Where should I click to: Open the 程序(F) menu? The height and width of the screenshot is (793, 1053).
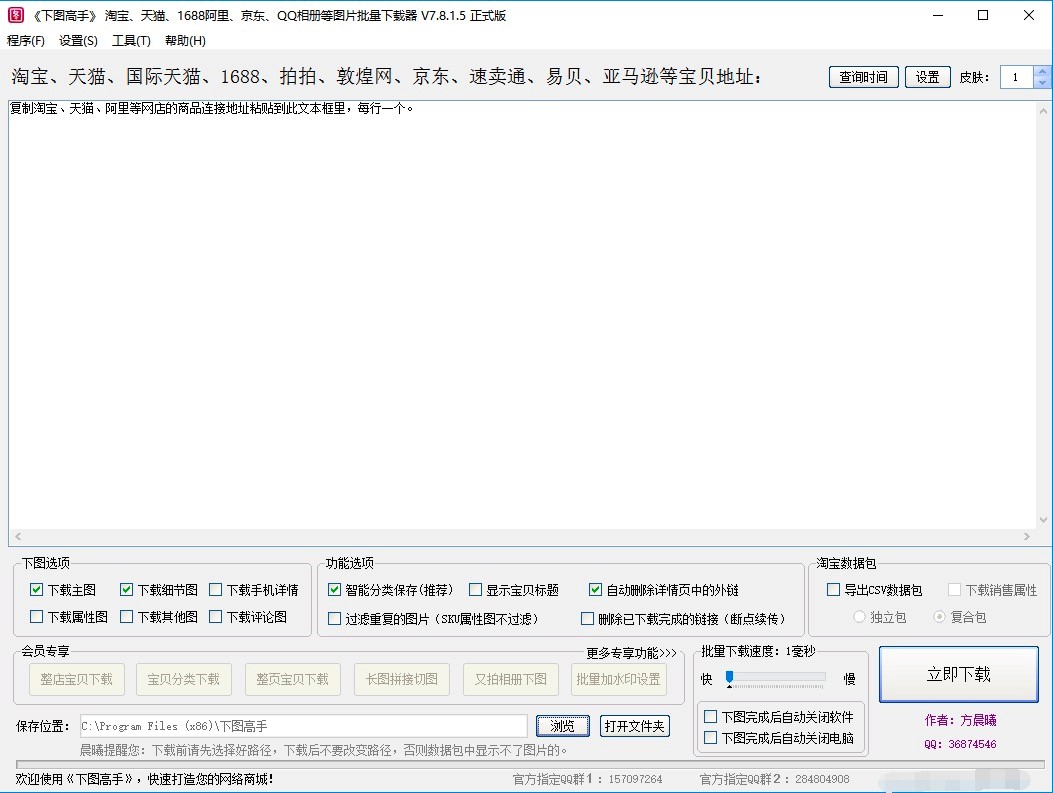tap(26, 41)
